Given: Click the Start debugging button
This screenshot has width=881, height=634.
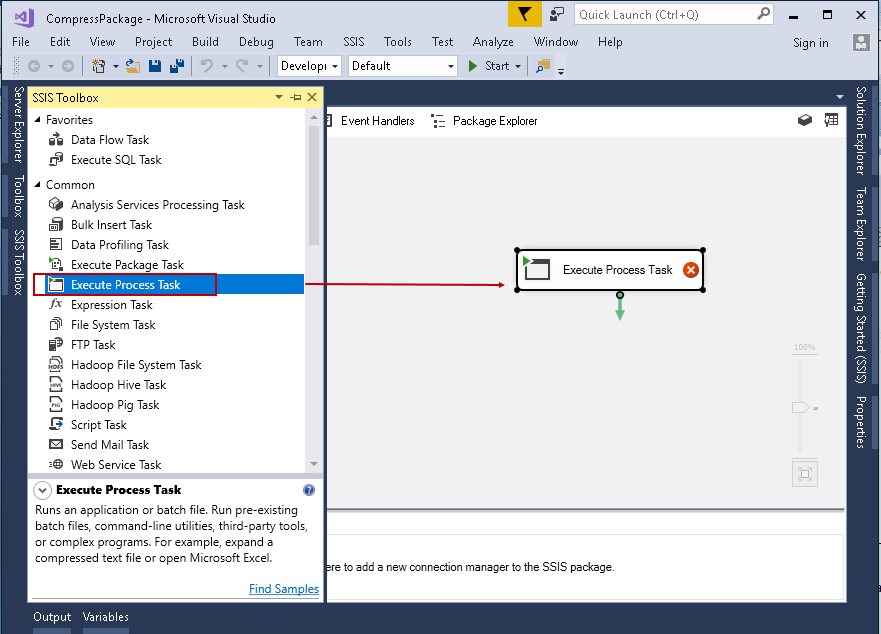Looking at the screenshot, I should pyautogui.click(x=489, y=66).
